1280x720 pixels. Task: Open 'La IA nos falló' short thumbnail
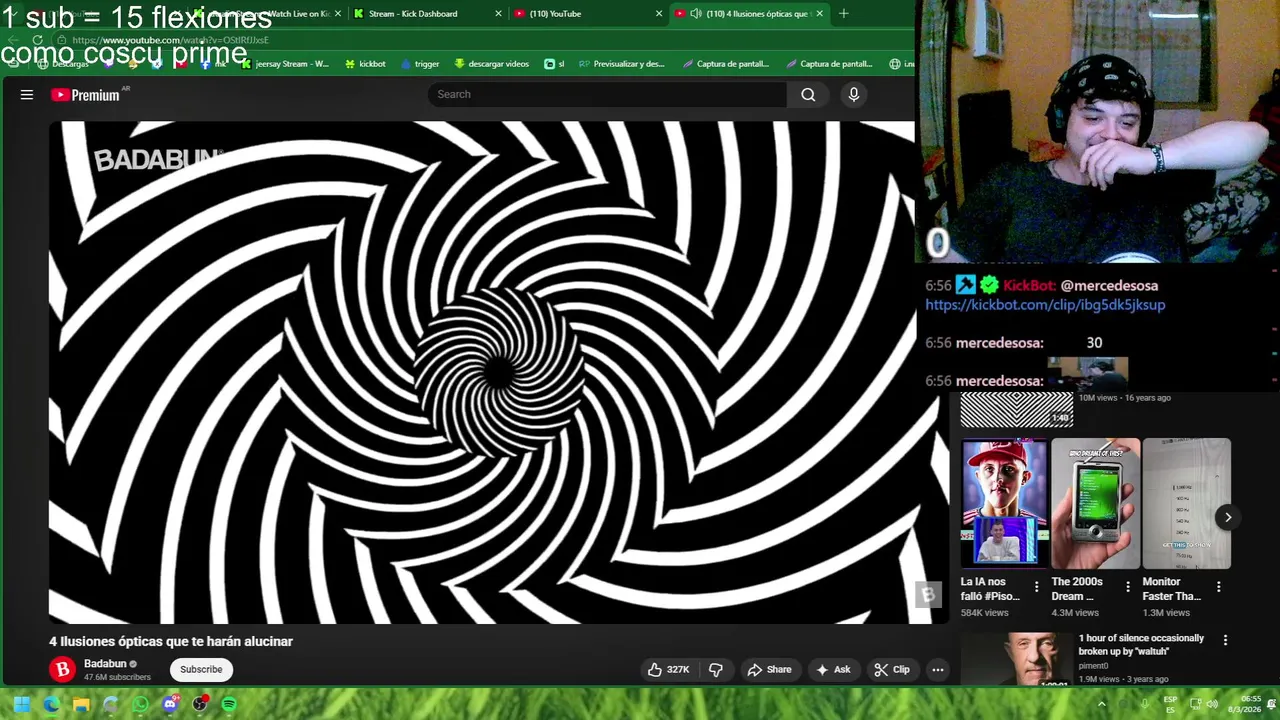pyautogui.click(x=1004, y=503)
